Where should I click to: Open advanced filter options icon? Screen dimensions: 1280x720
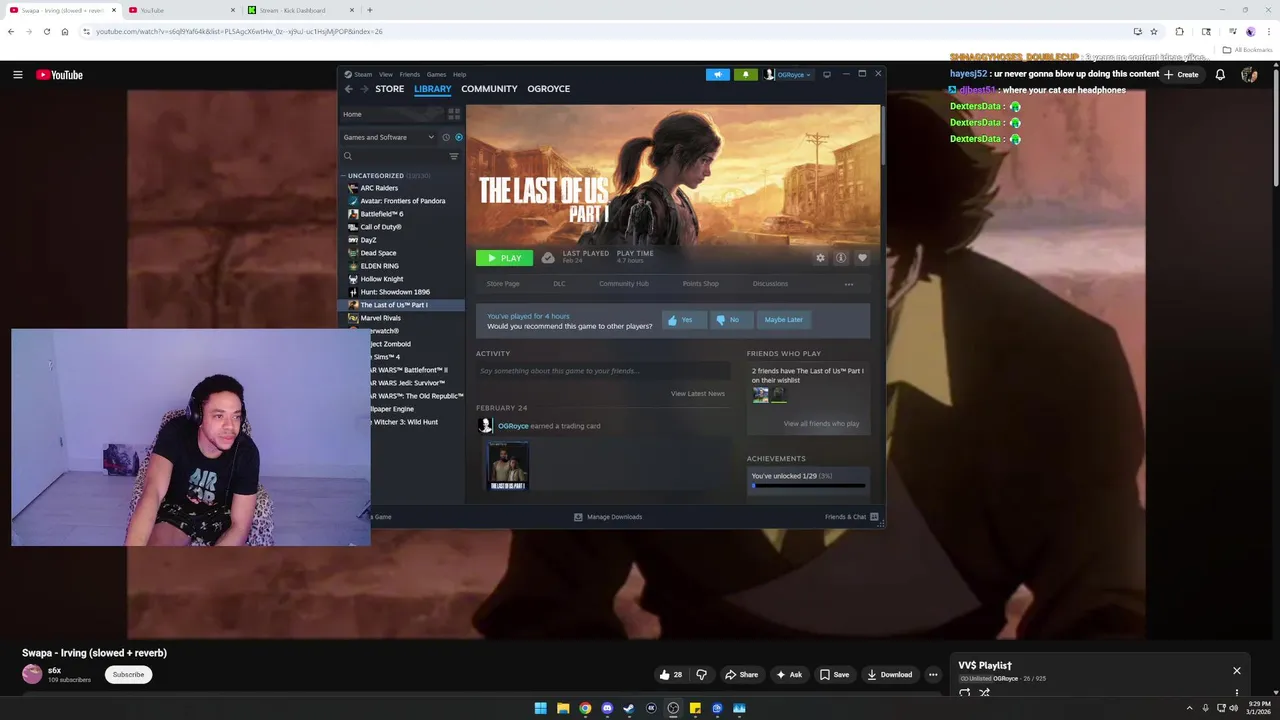coord(454,156)
